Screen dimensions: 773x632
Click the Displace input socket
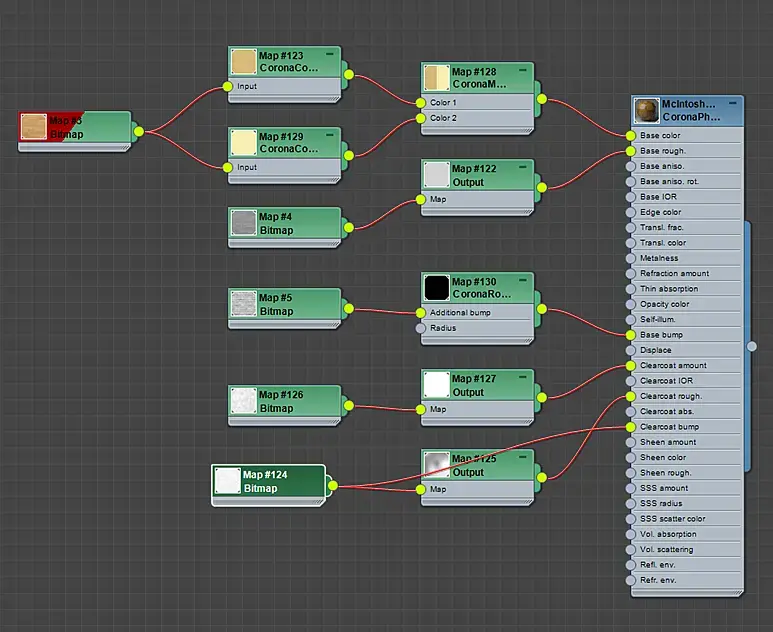631,350
